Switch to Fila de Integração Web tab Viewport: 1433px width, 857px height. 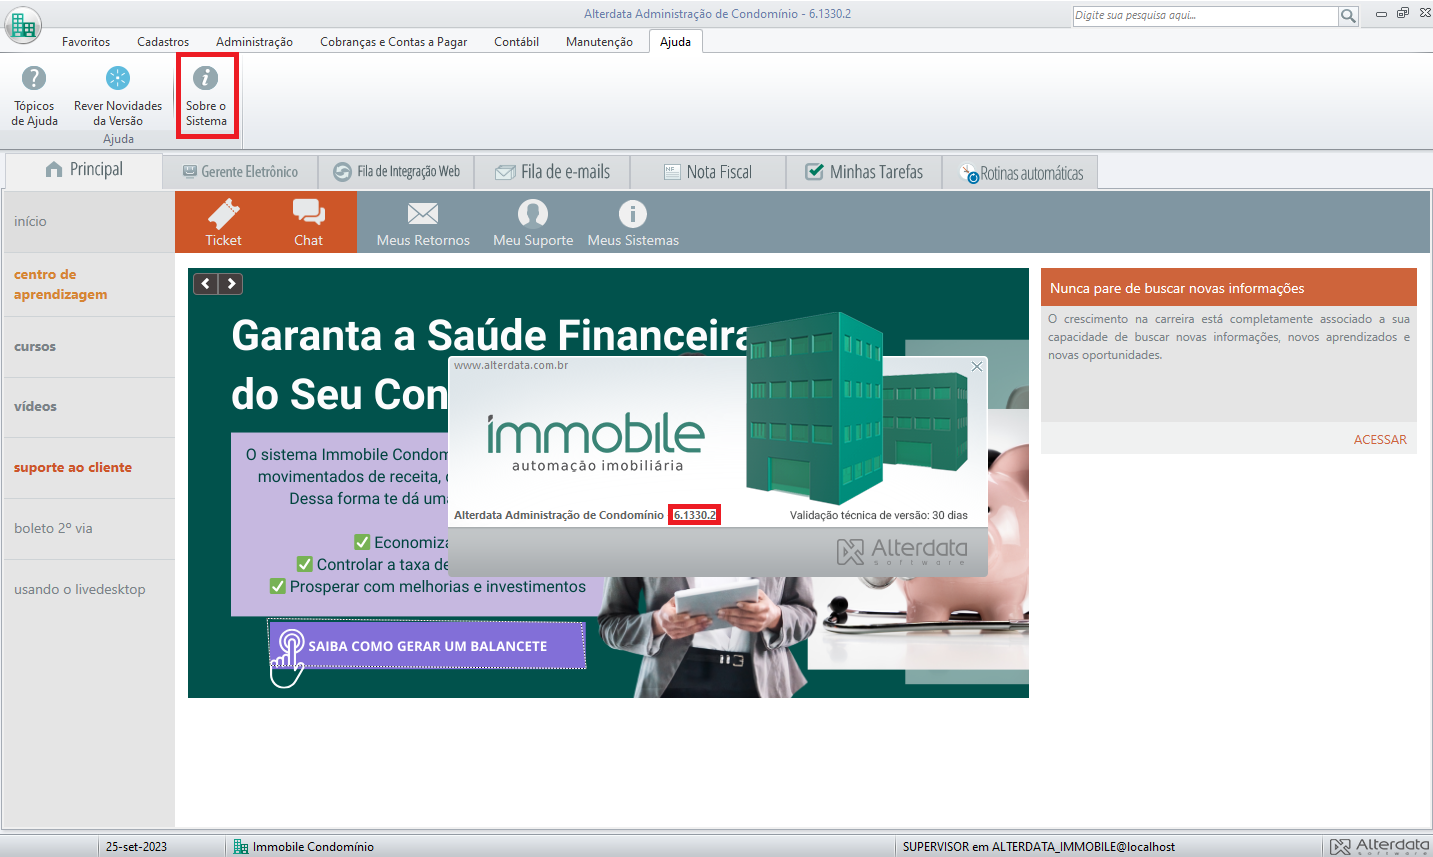click(396, 172)
